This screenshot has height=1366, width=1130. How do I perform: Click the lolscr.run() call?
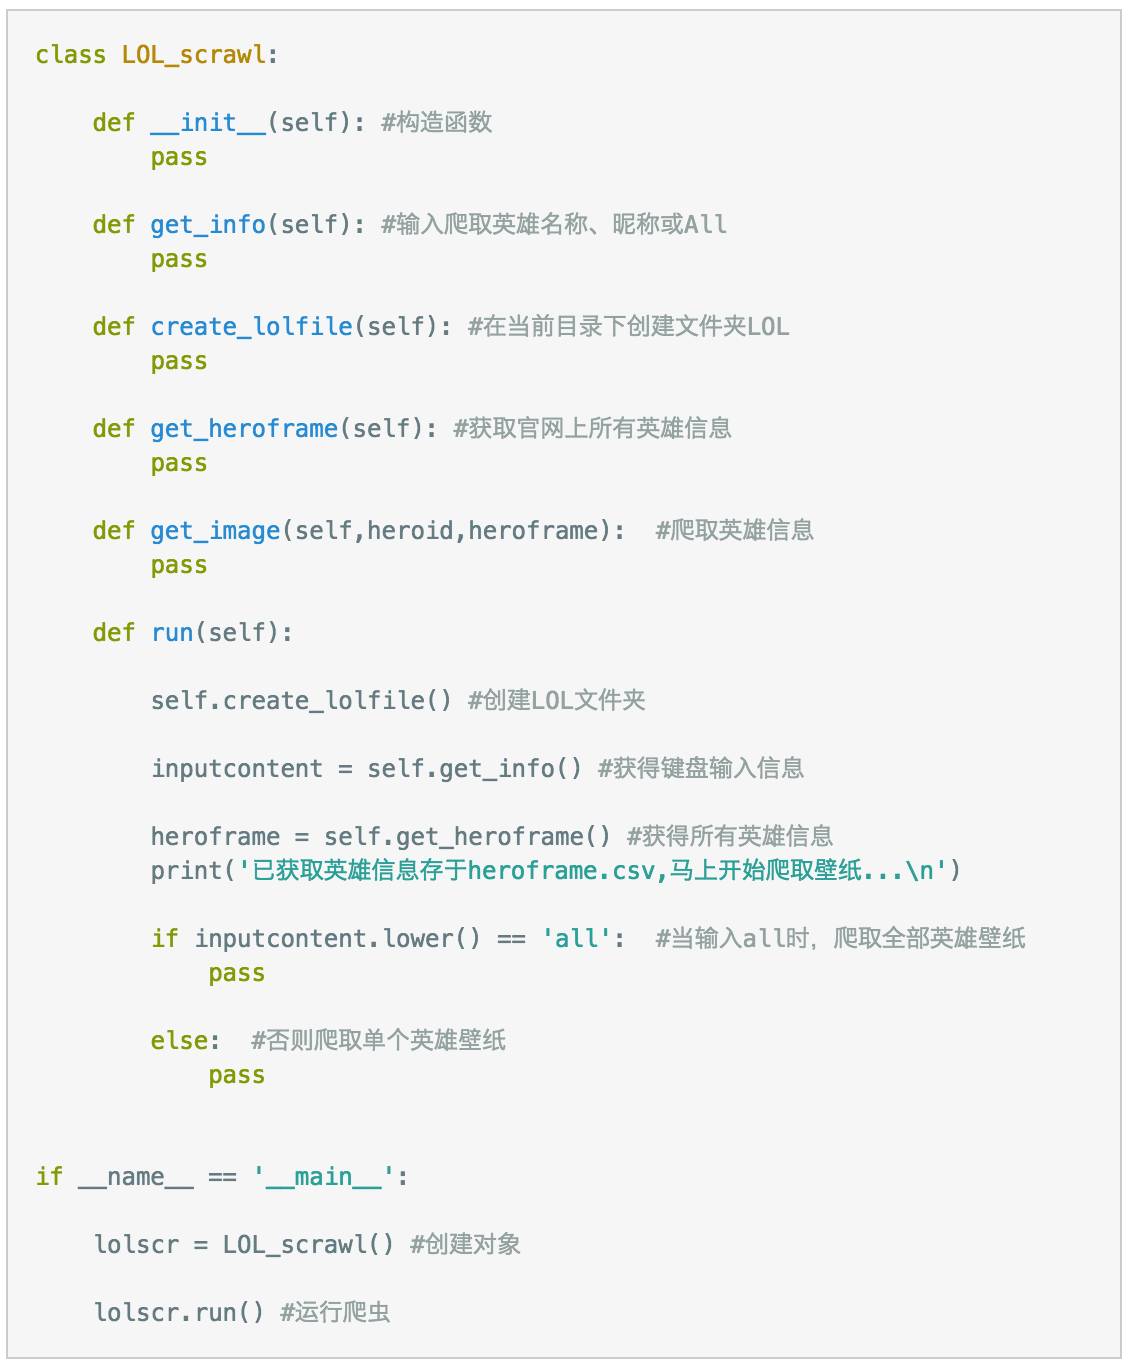[x=179, y=1313]
